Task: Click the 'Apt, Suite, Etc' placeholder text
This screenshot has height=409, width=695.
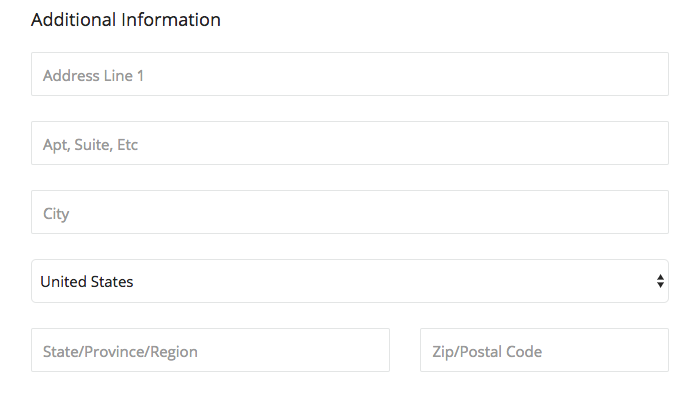Action: pos(90,144)
